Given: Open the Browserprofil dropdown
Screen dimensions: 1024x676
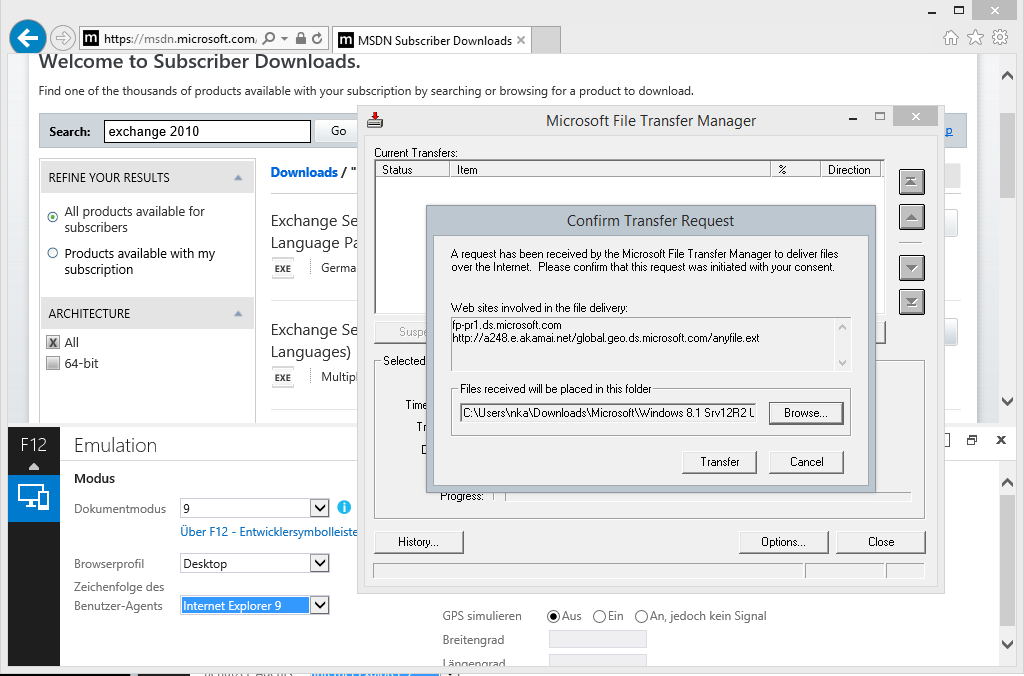Looking at the screenshot, I should coord(319,563).
